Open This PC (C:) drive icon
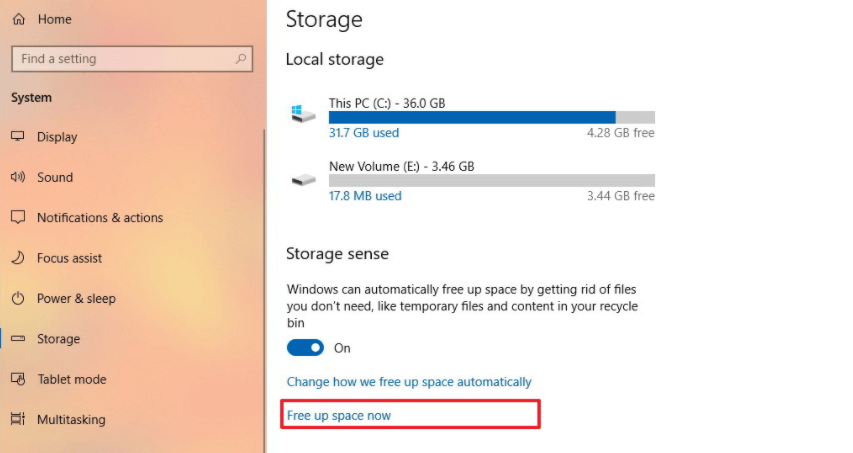 pos(303,114)
